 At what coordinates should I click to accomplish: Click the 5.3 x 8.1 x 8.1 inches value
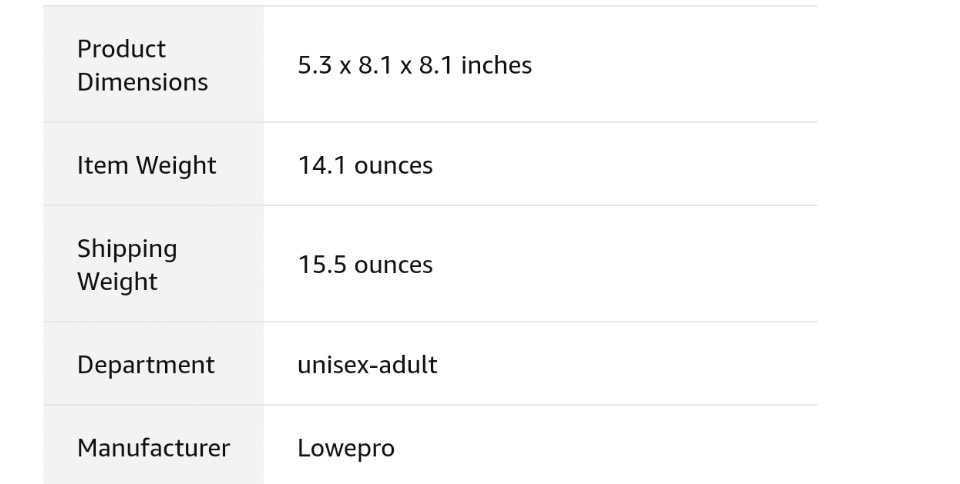tap(414, 66)
